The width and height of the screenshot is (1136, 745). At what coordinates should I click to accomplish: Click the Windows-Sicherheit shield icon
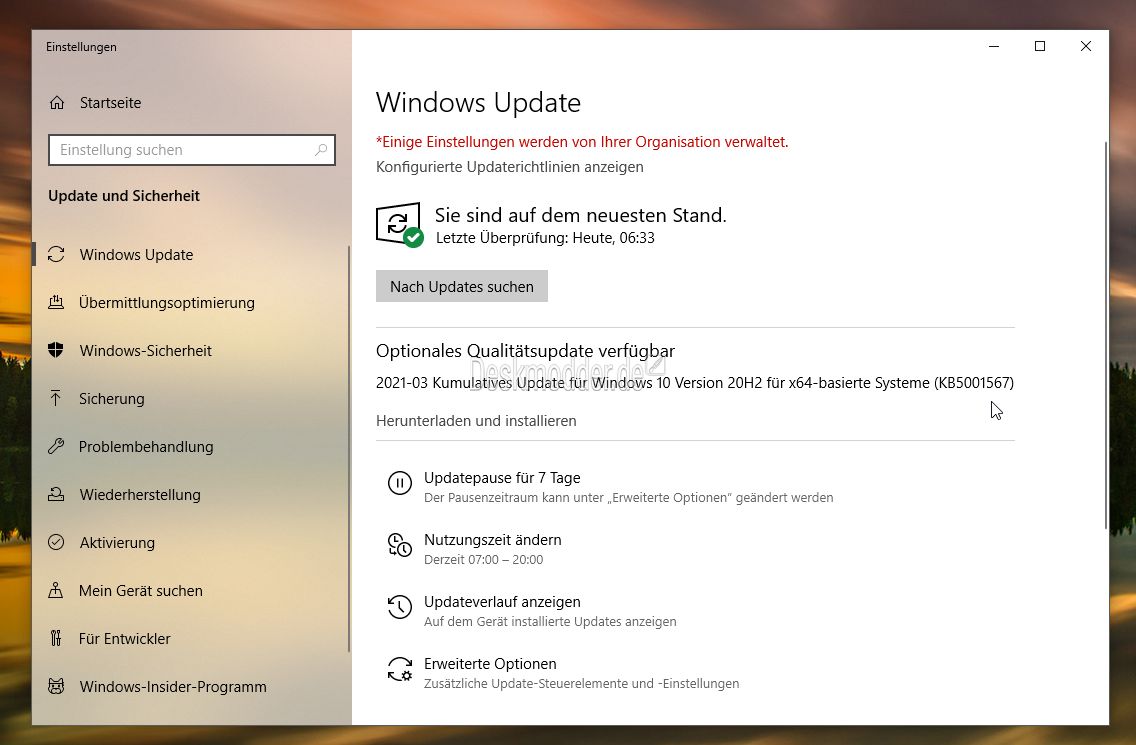coord(56,350)
